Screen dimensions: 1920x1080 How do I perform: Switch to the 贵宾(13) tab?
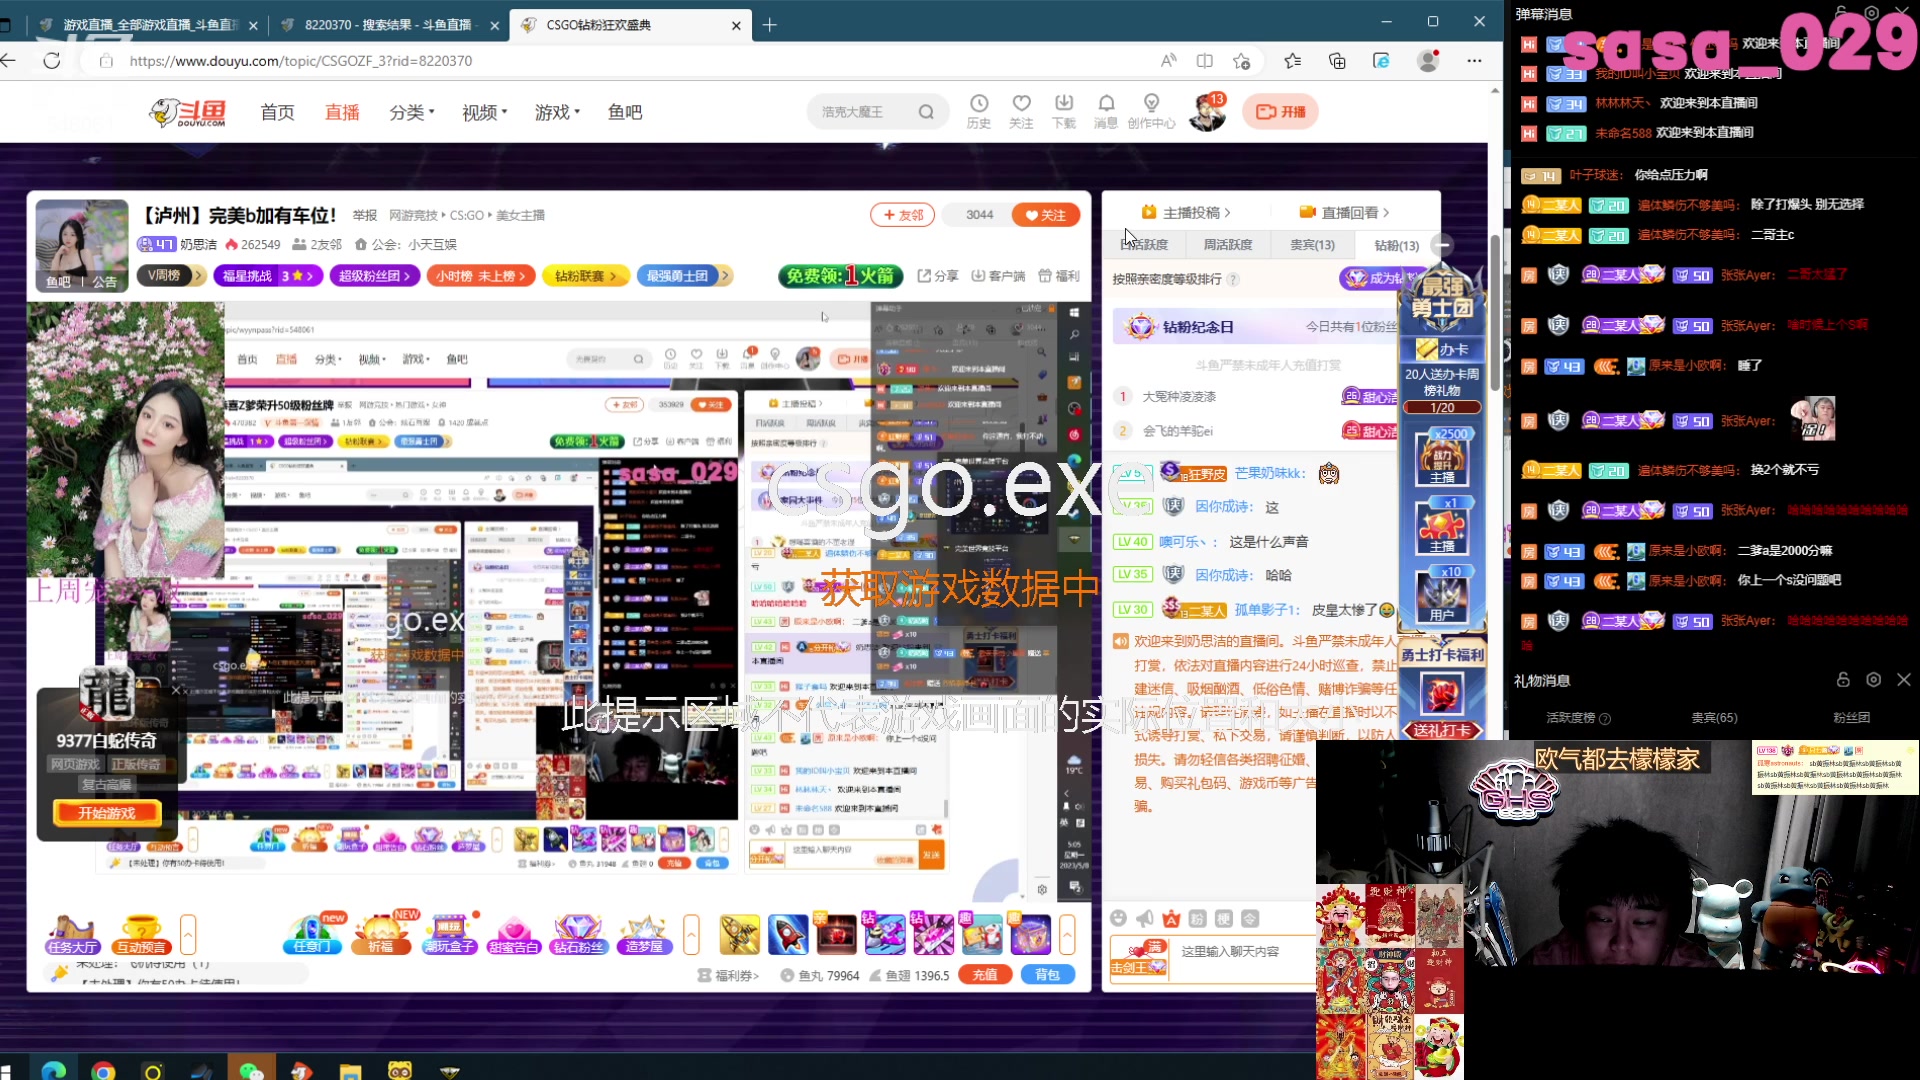[x=1312, y=245]
